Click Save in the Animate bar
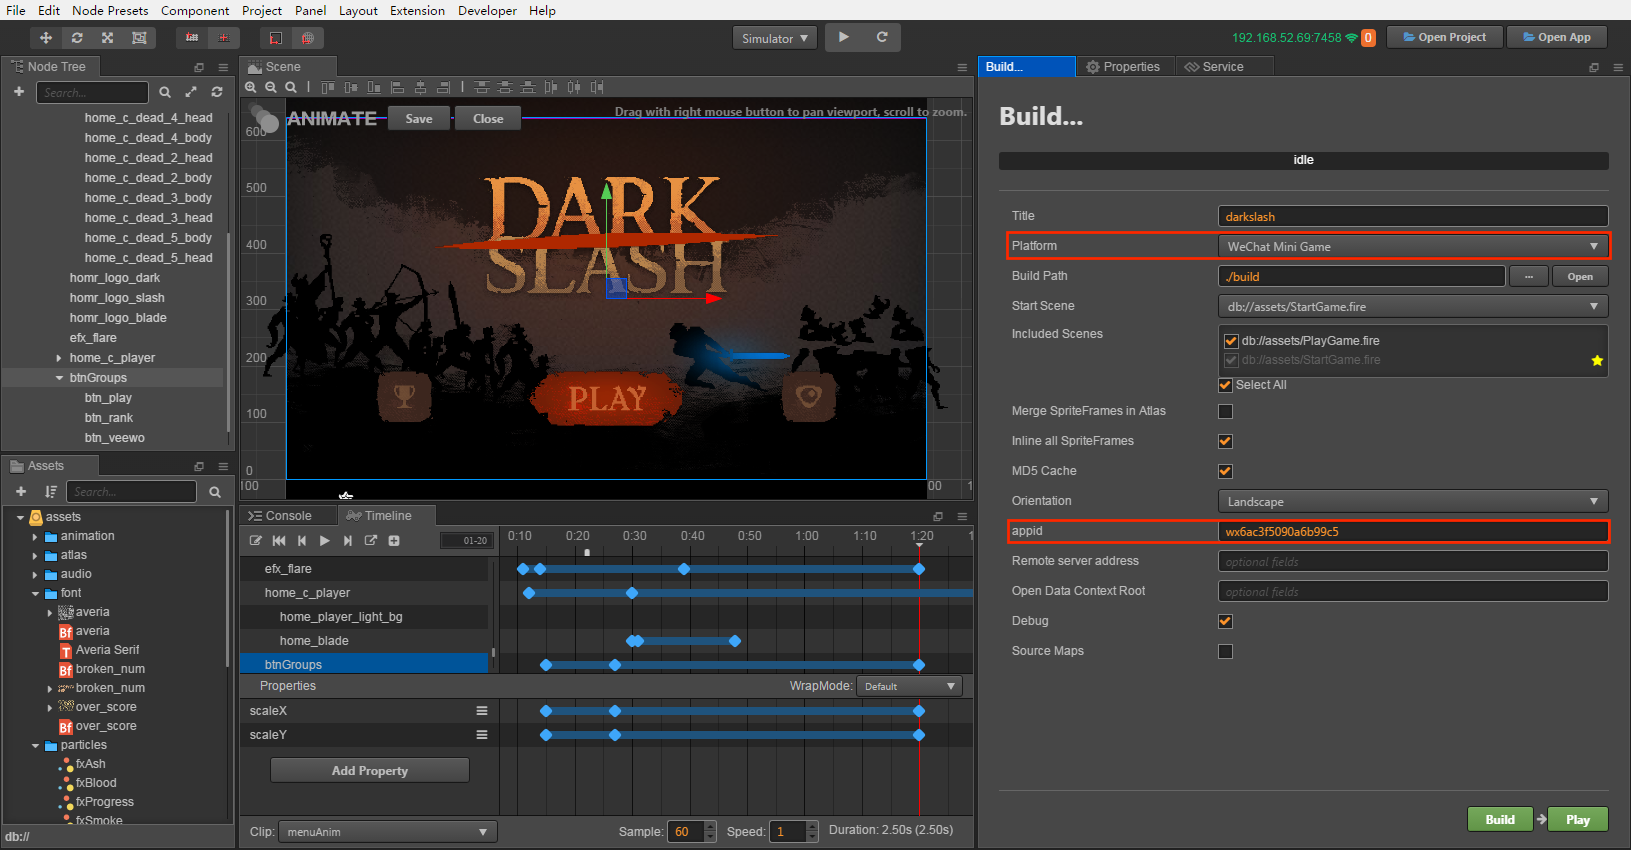 point(419,118)
